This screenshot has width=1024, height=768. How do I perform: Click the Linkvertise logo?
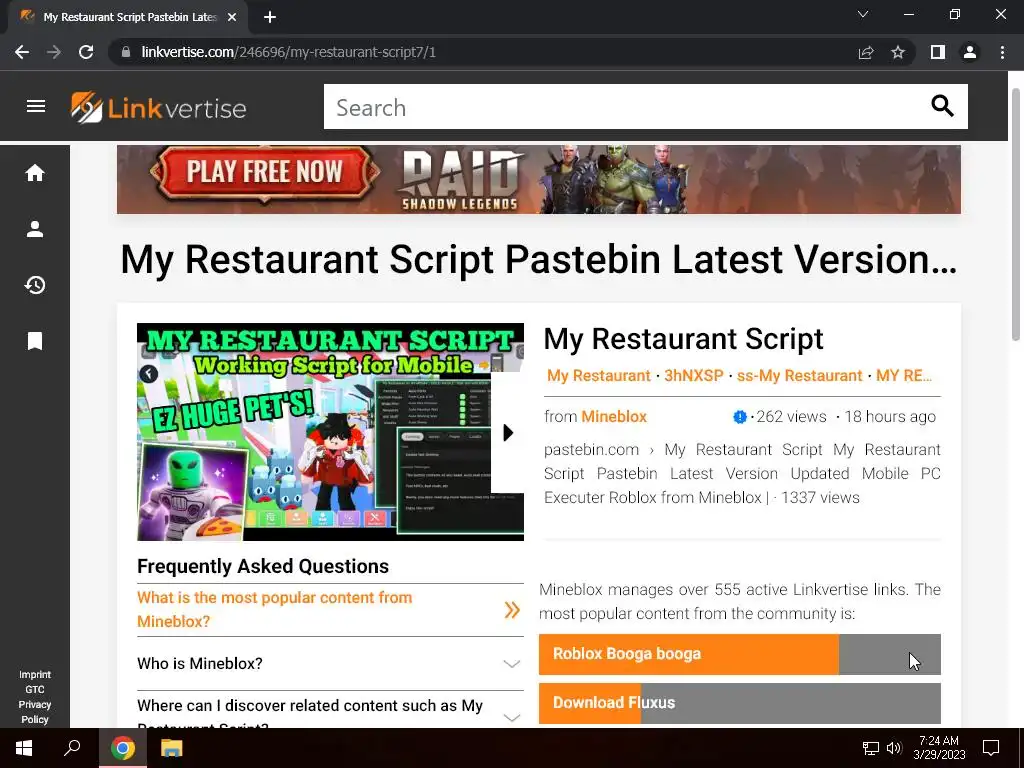click(158, 107)
